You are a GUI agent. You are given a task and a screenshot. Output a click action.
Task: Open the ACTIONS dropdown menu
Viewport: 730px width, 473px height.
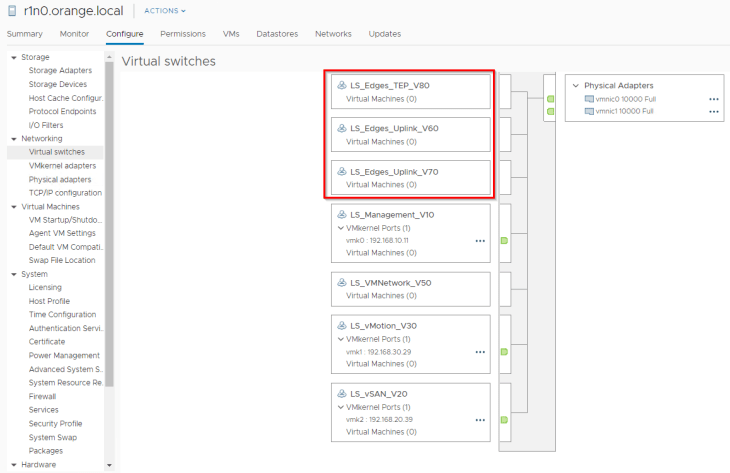[x=165, y=11]
